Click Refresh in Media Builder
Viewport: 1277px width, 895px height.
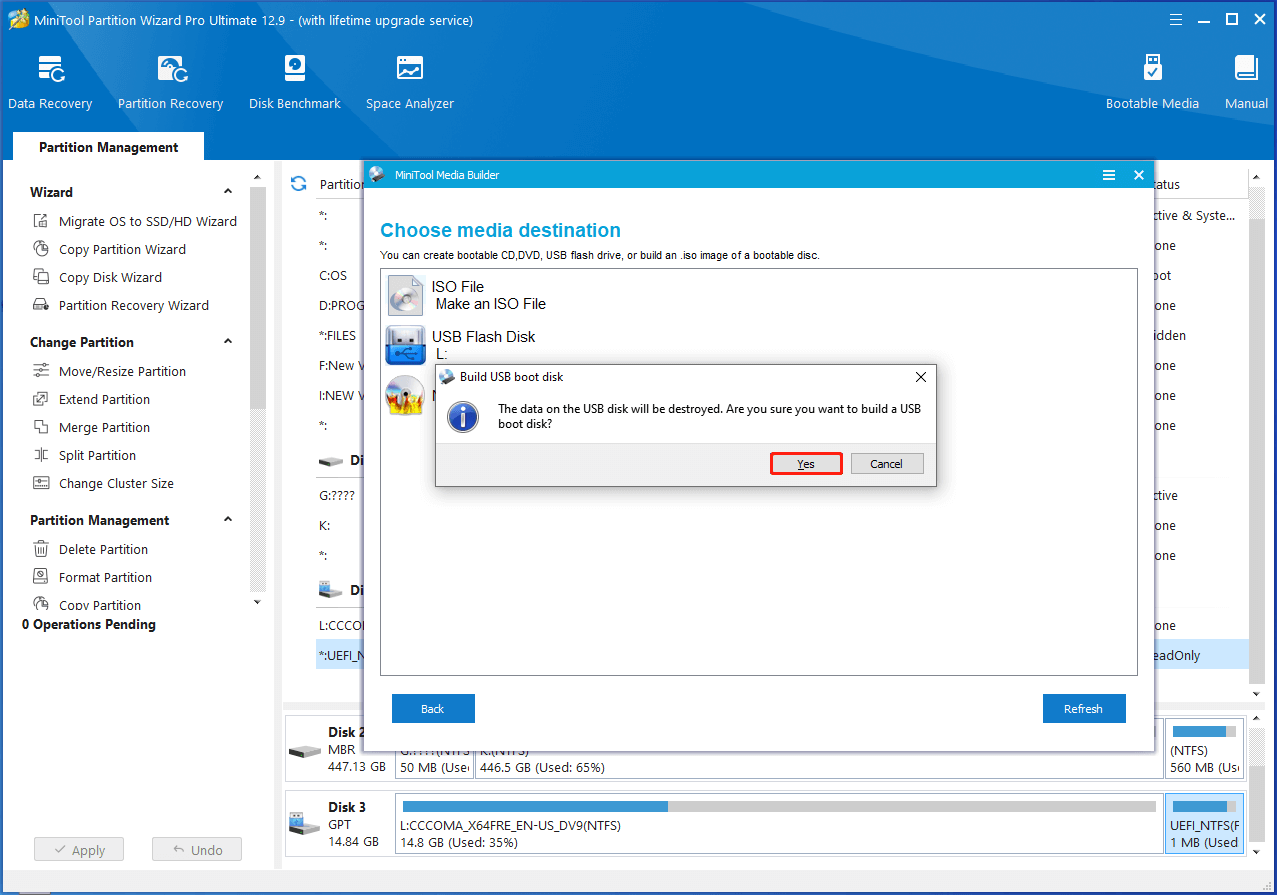(1083, 708)
